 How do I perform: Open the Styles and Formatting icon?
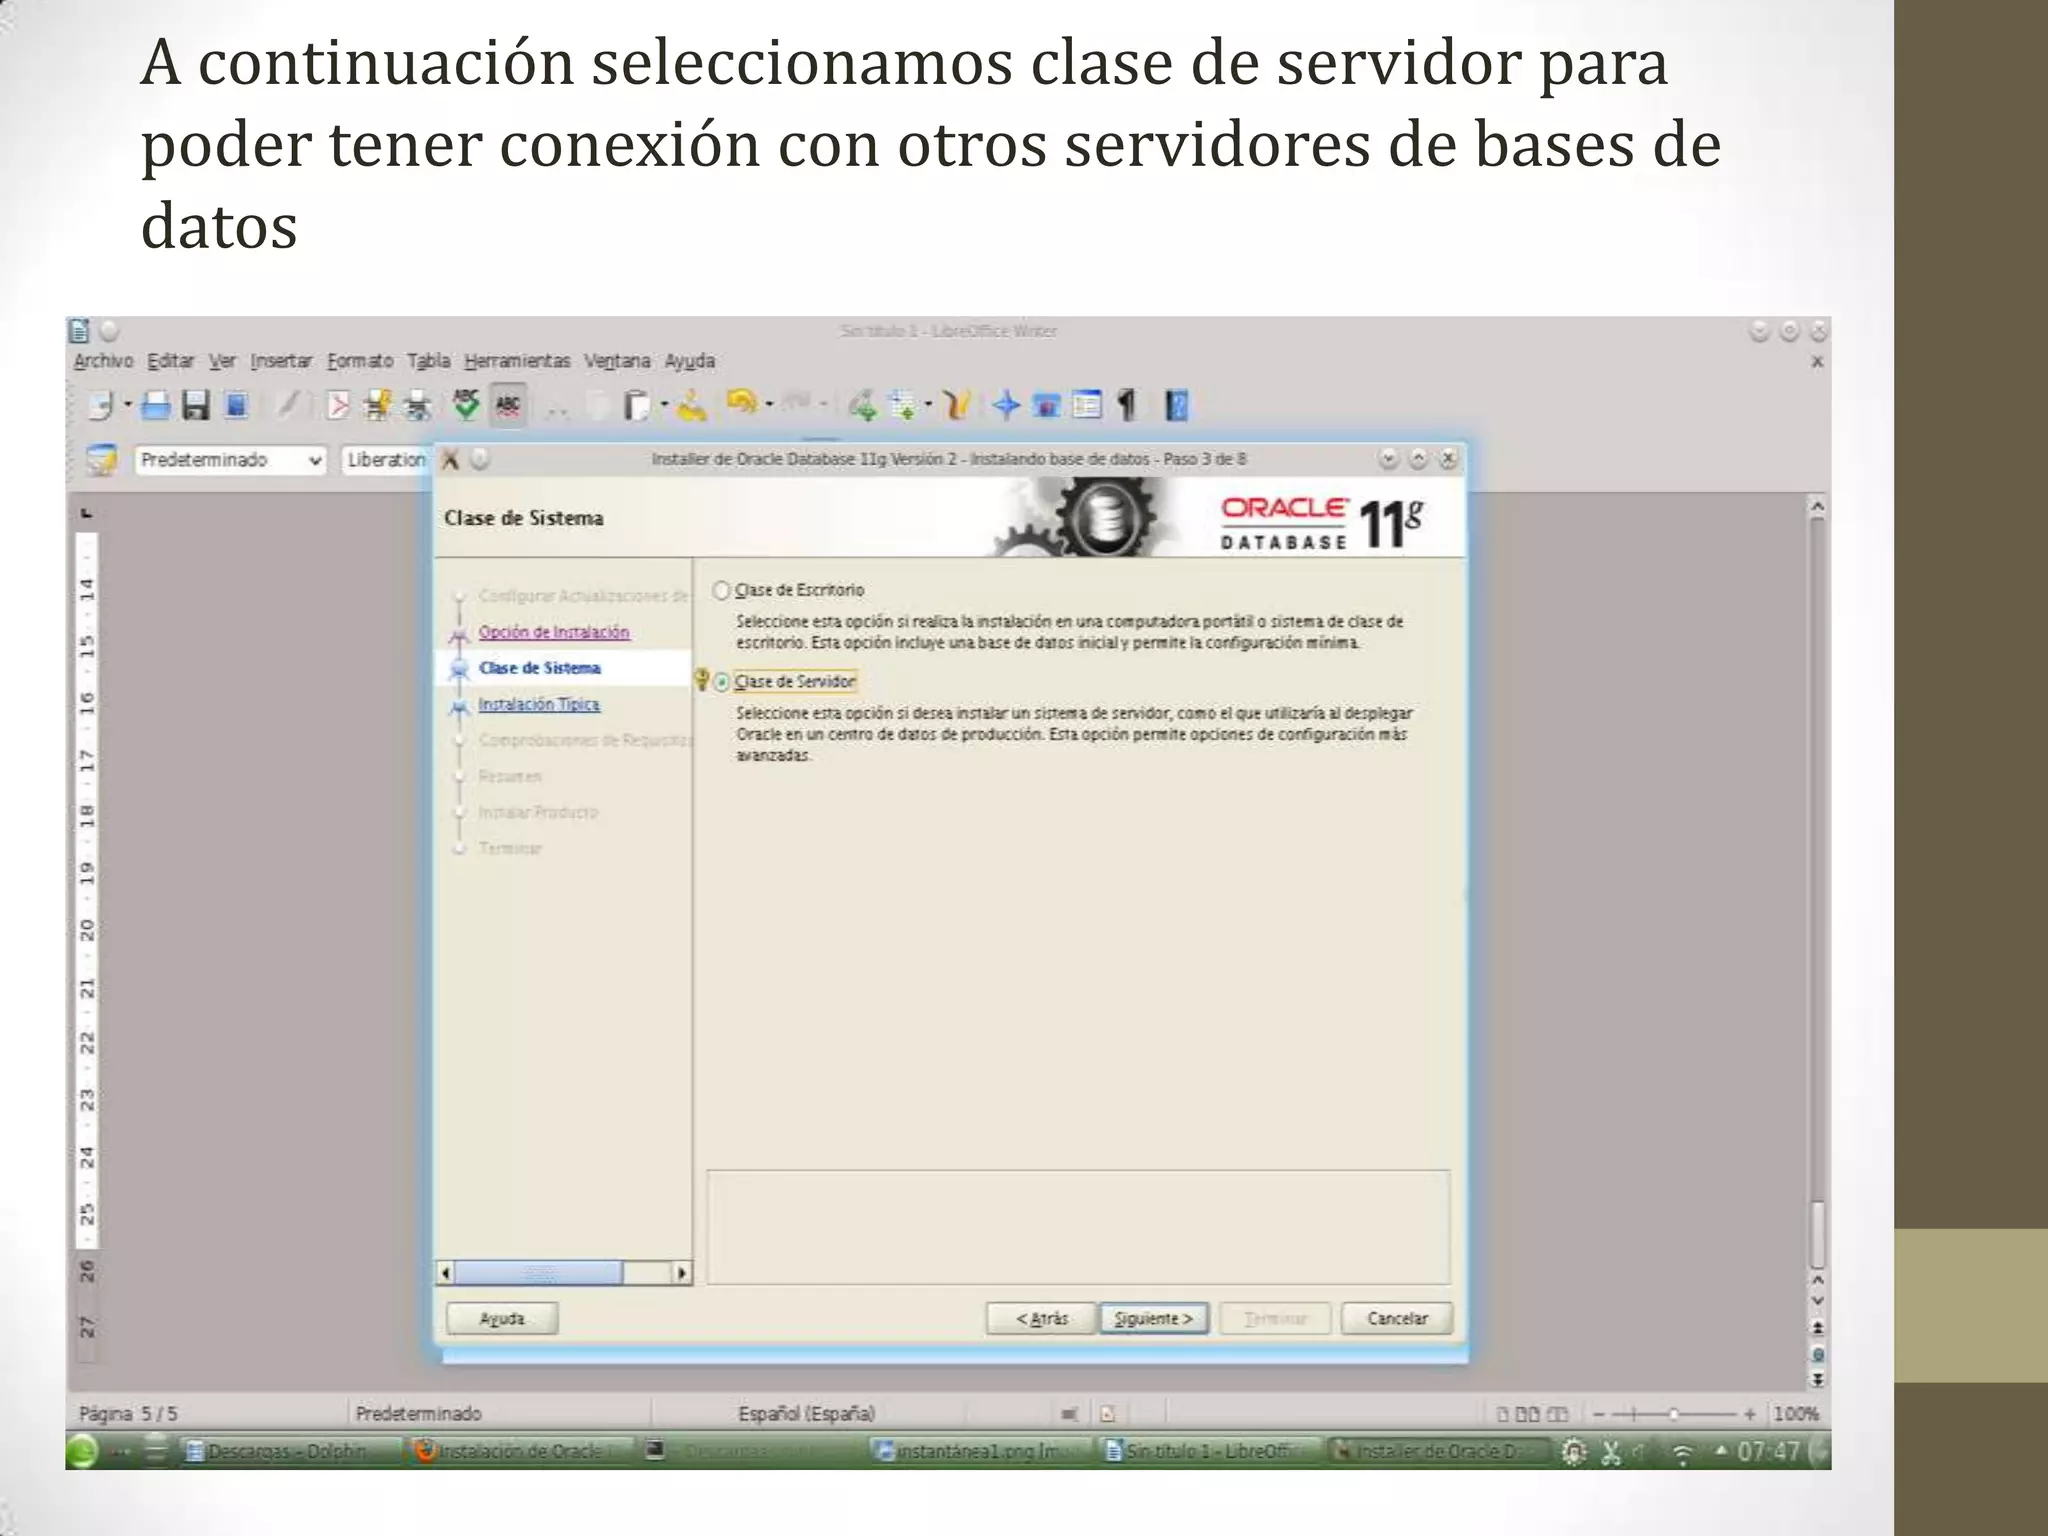tap(101, 460)
